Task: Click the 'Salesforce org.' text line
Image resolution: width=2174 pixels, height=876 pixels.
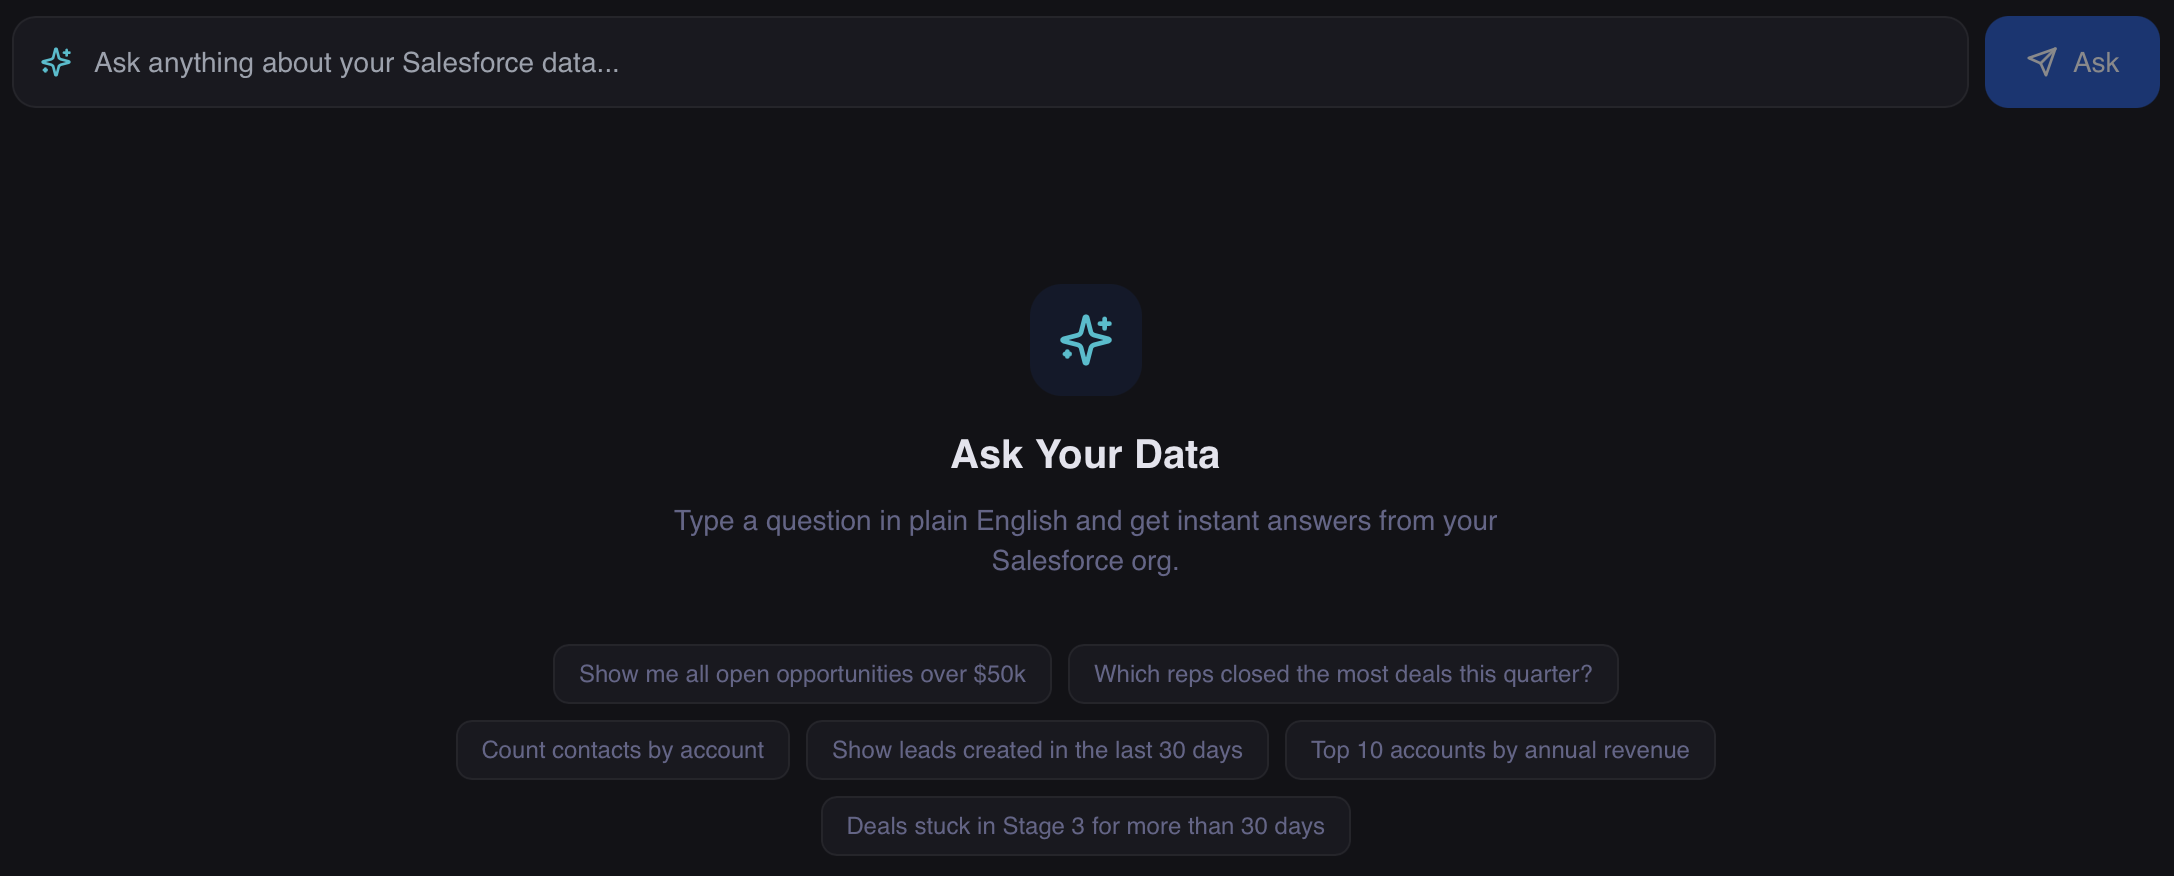Action: (x=1085, y=561)
